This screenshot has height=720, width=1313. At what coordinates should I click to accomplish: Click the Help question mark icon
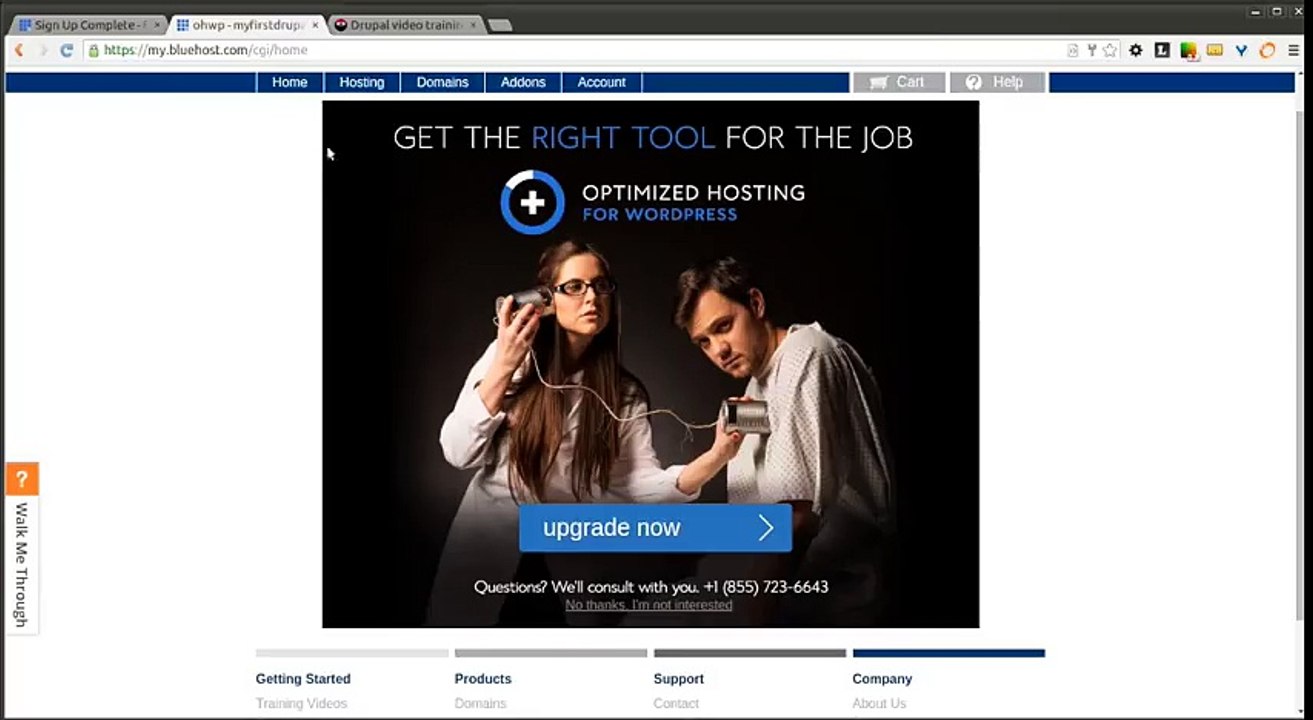[973, 83]
